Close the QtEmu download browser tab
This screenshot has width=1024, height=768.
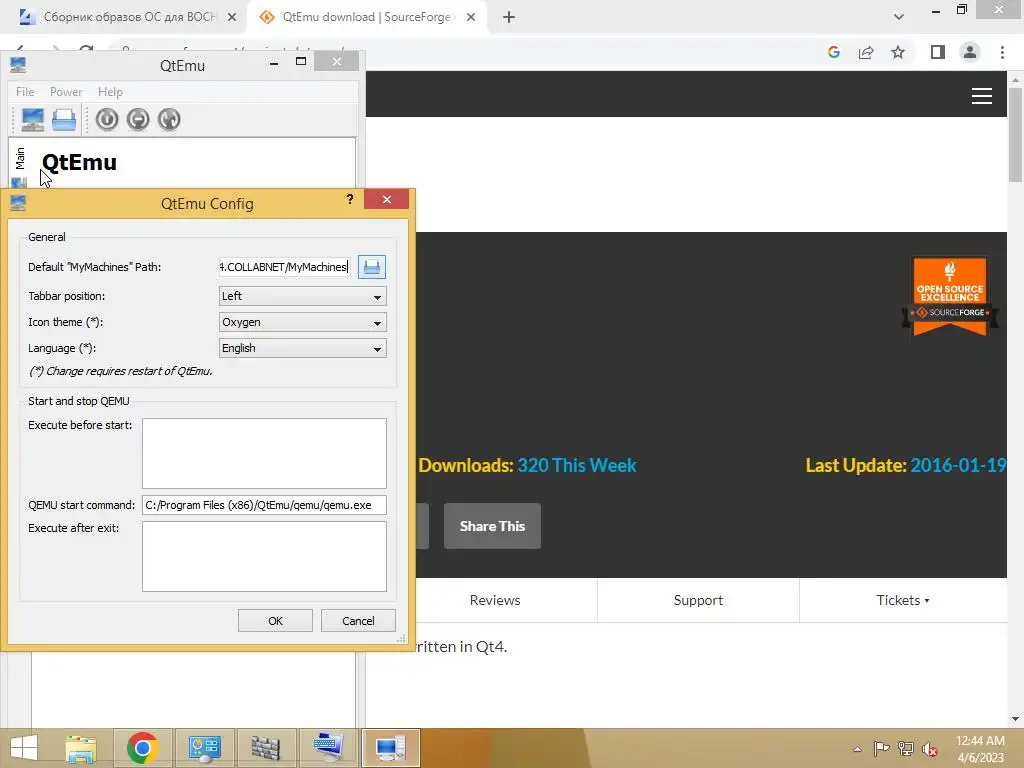click(x=471, y=17)
